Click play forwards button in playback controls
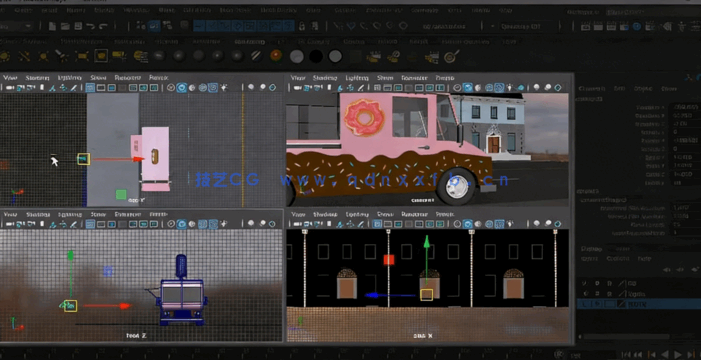701x360 pixels. (x=678, y=354)
